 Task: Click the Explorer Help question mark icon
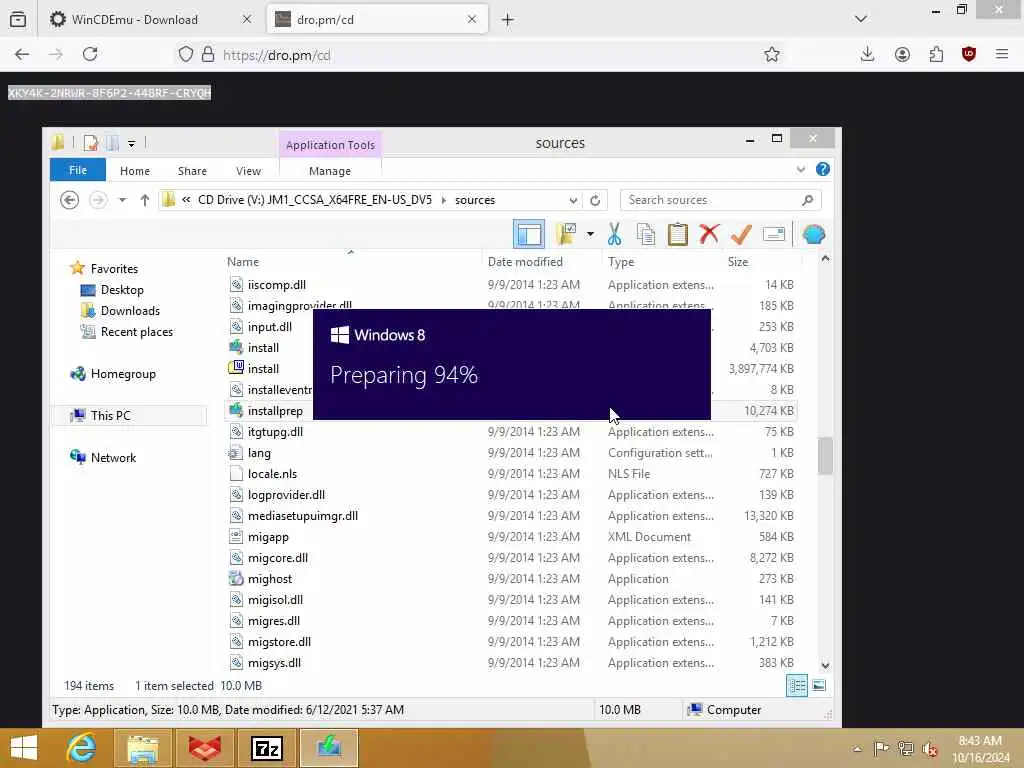tap(823, 170)
